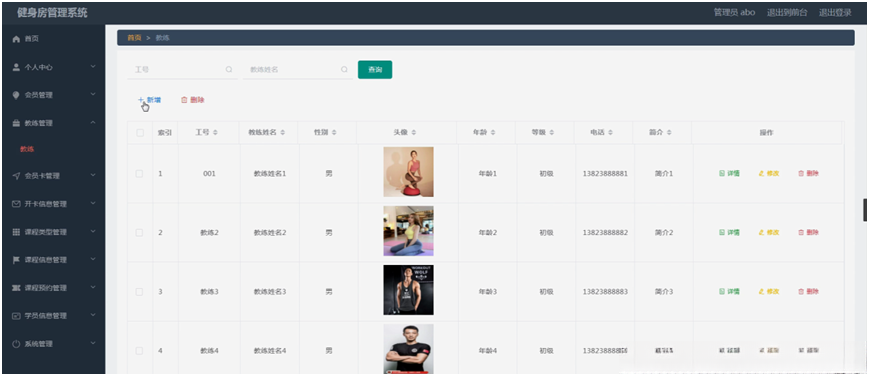
Task: Expand 会员管理 chevron
Action: click(93, 95)
